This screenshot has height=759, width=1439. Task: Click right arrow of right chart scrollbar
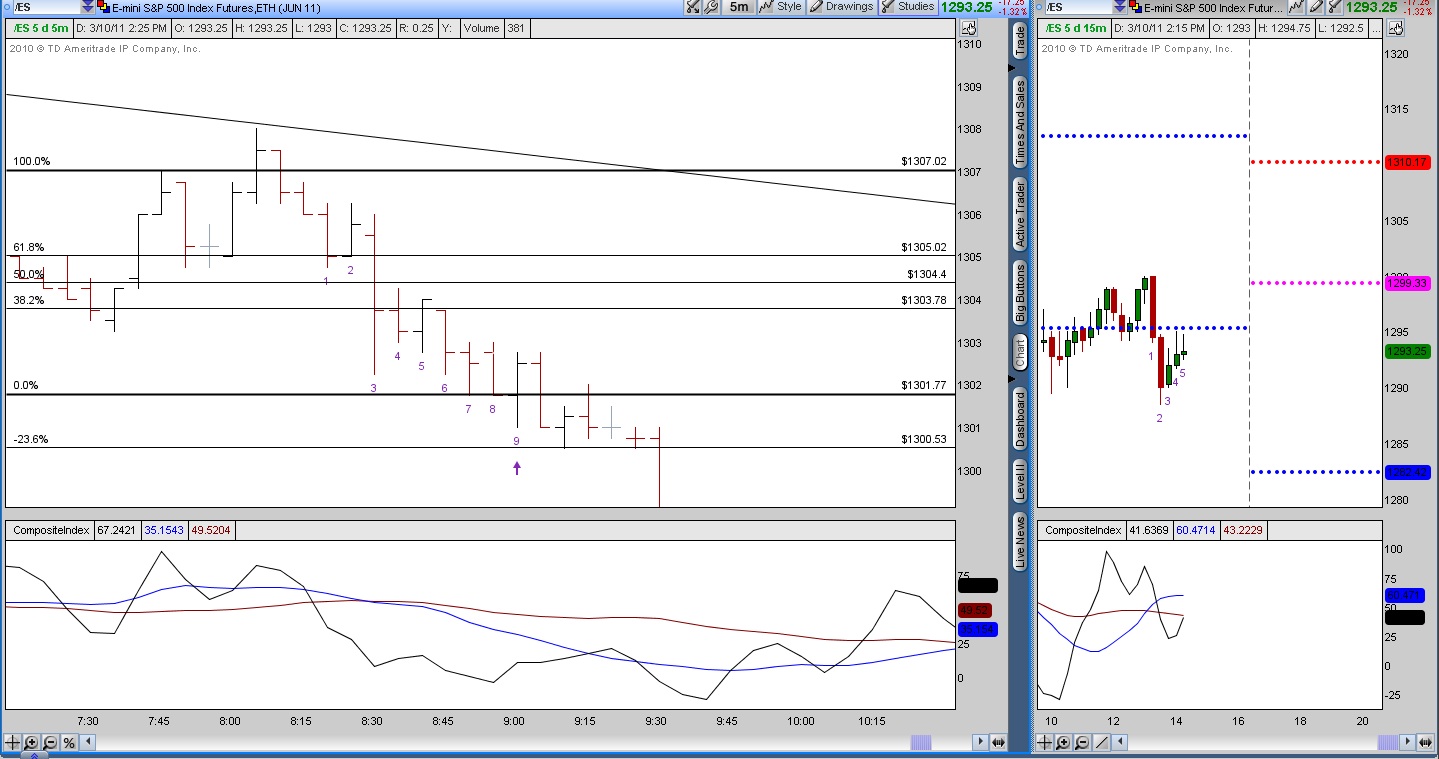pyautogui.click(x=1409, y=742)
